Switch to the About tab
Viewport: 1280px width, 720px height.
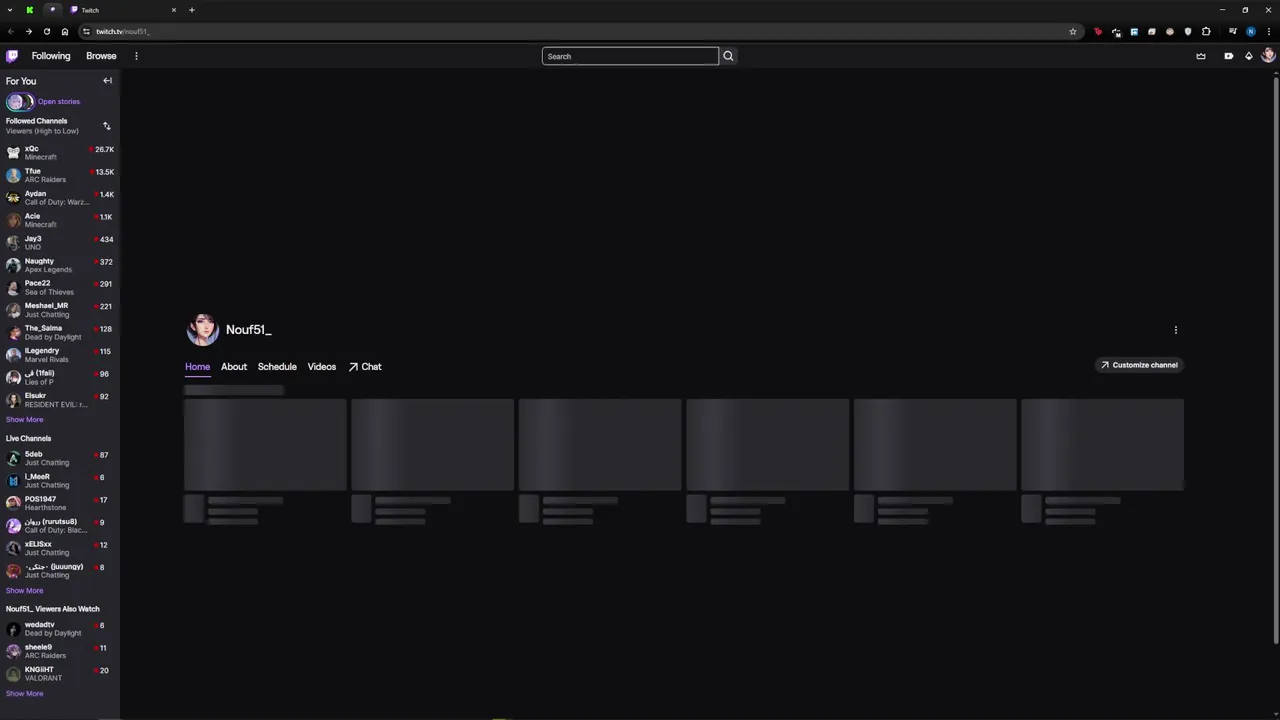tap(234, 367)
